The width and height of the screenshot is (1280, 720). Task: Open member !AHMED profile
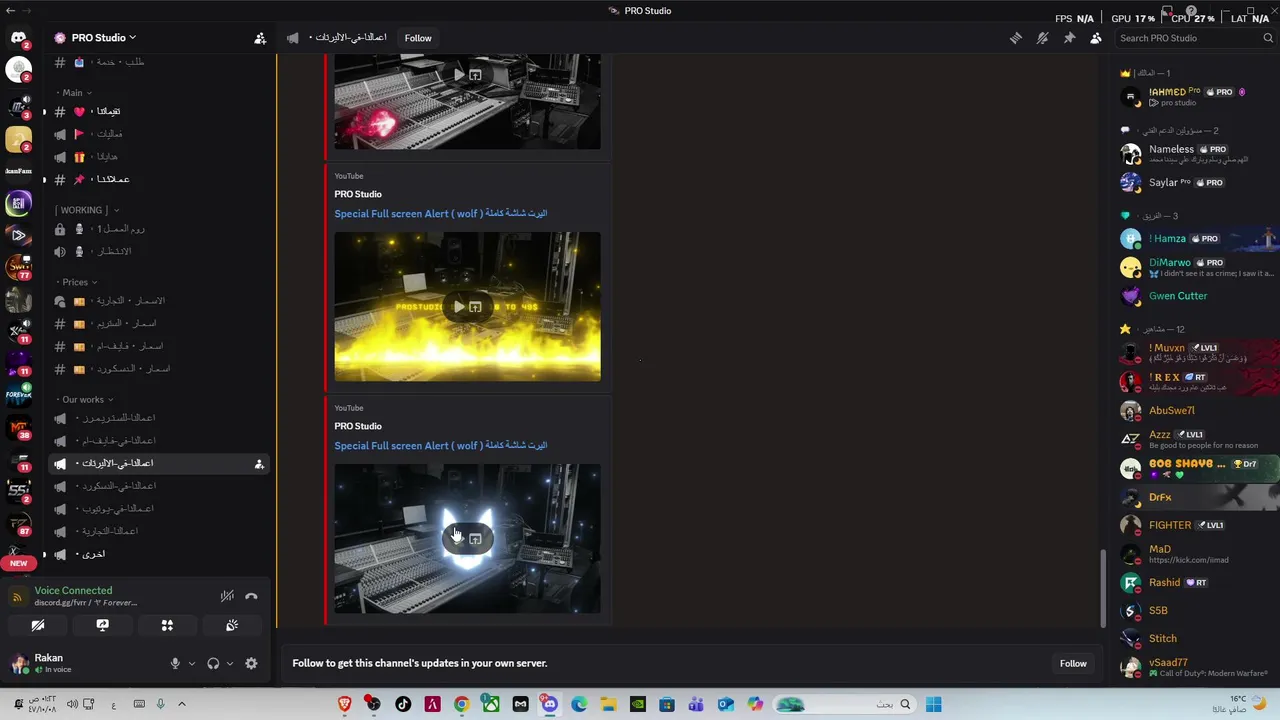pos(1196,96)
